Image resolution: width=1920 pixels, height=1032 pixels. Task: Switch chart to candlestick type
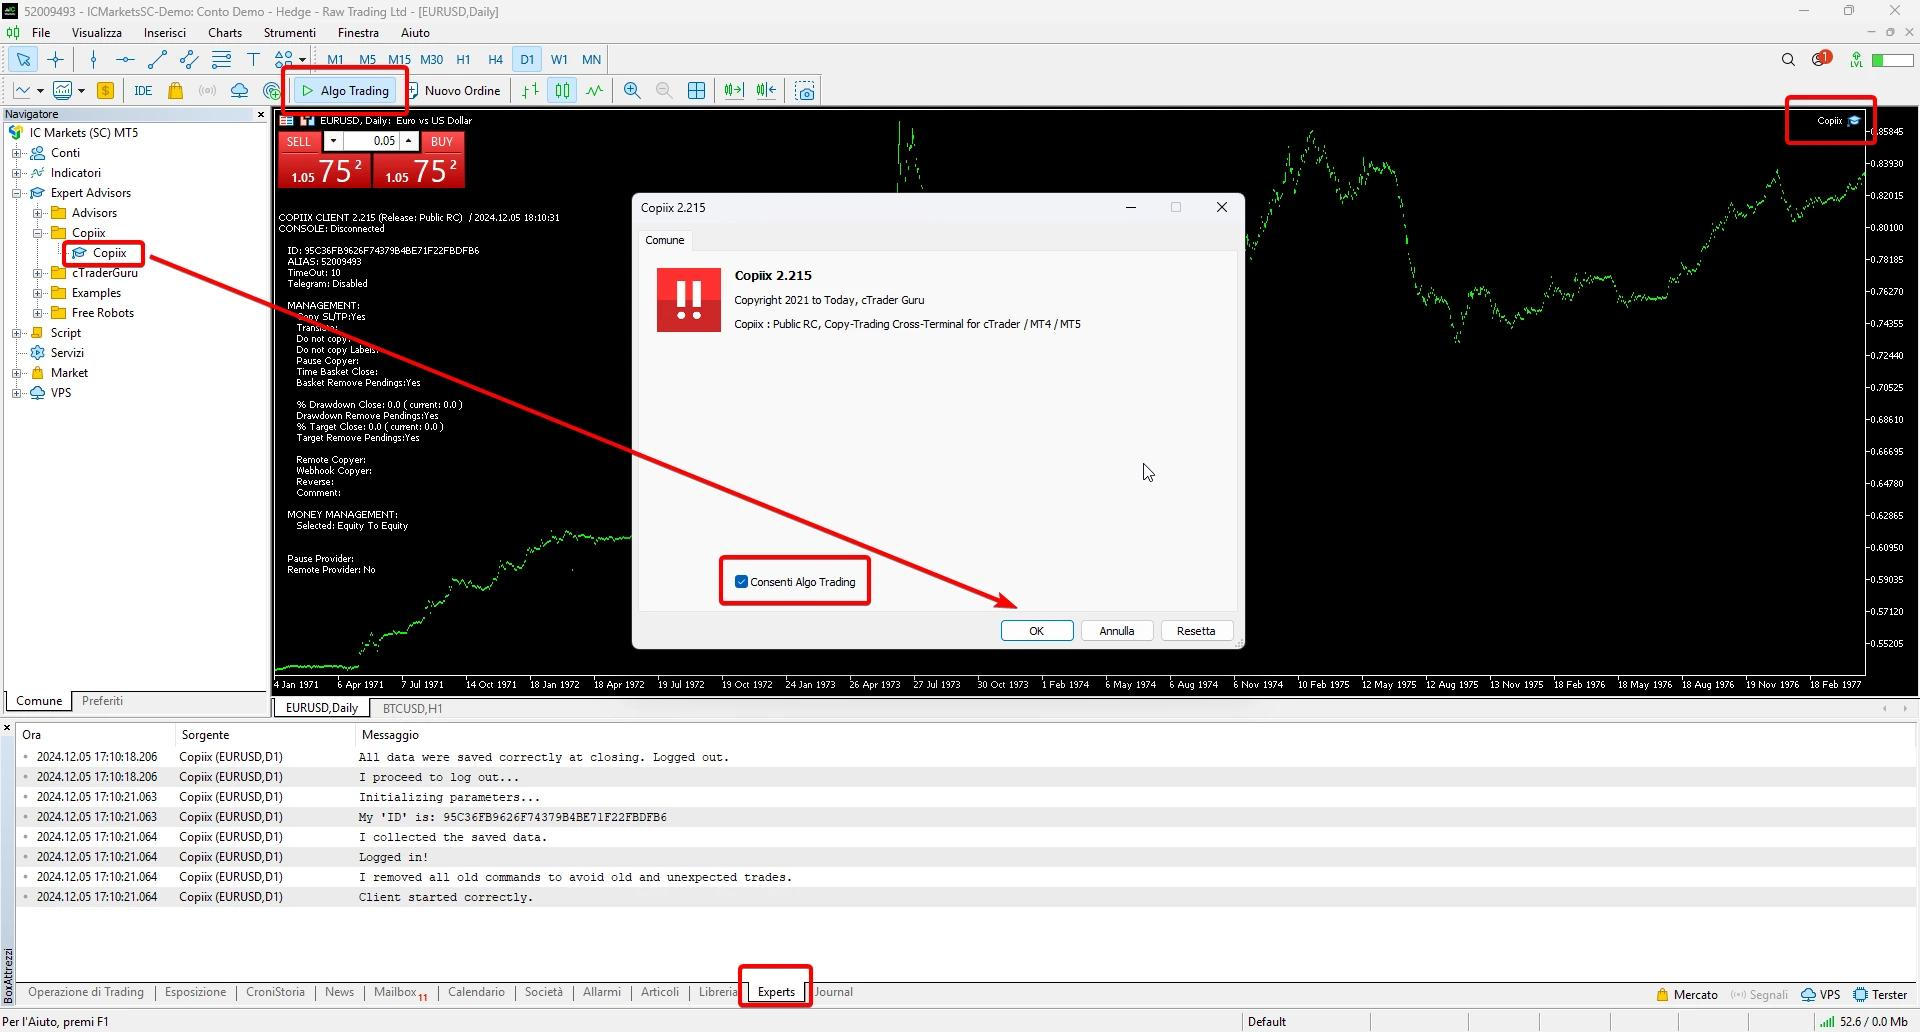[x=562, y=91]
